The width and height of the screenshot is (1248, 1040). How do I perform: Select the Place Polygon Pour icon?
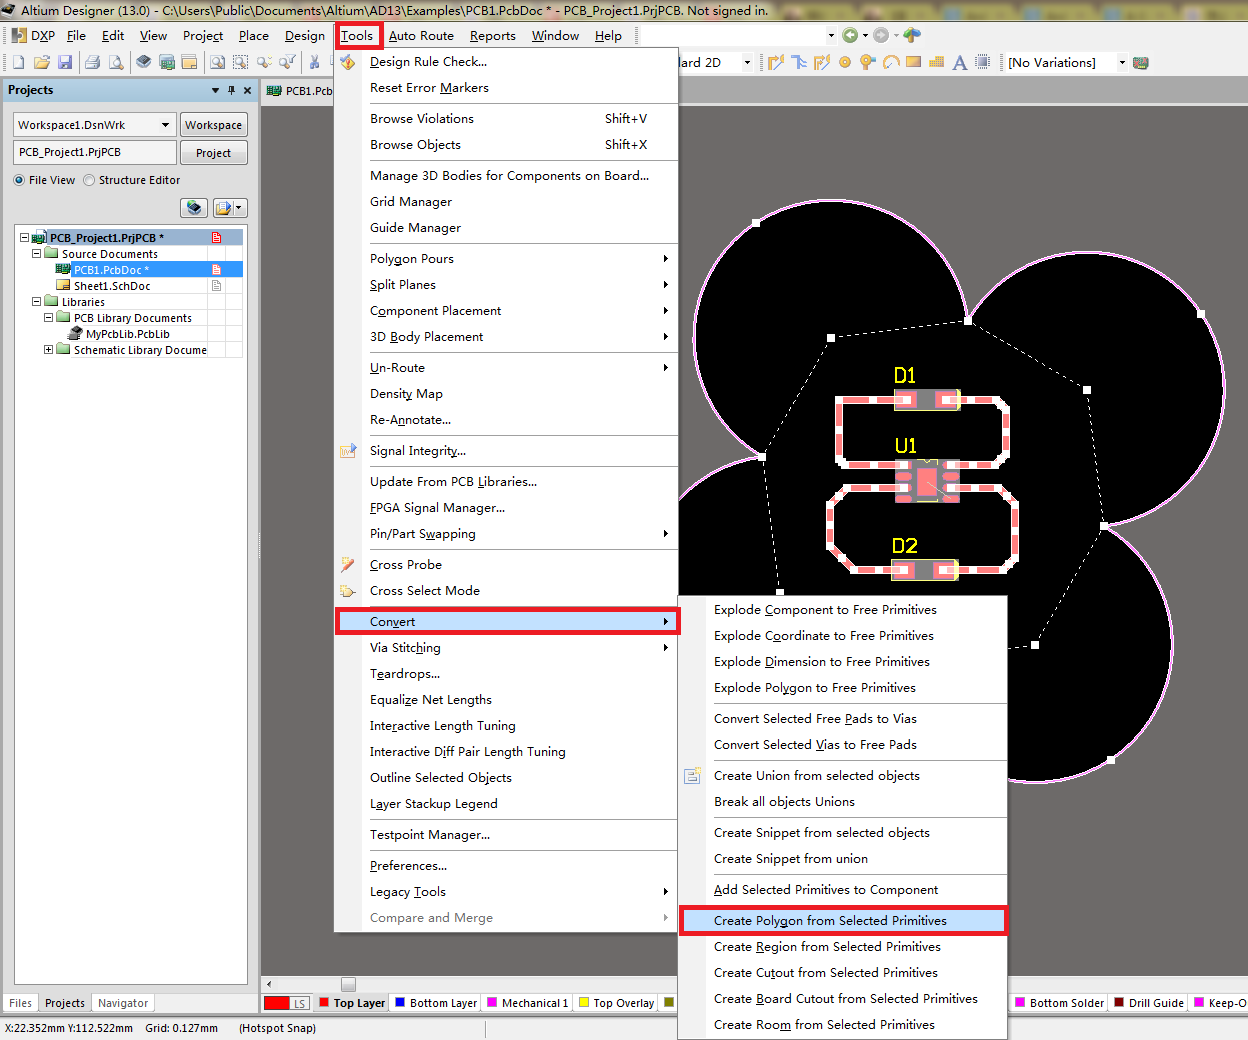[936, 62]
